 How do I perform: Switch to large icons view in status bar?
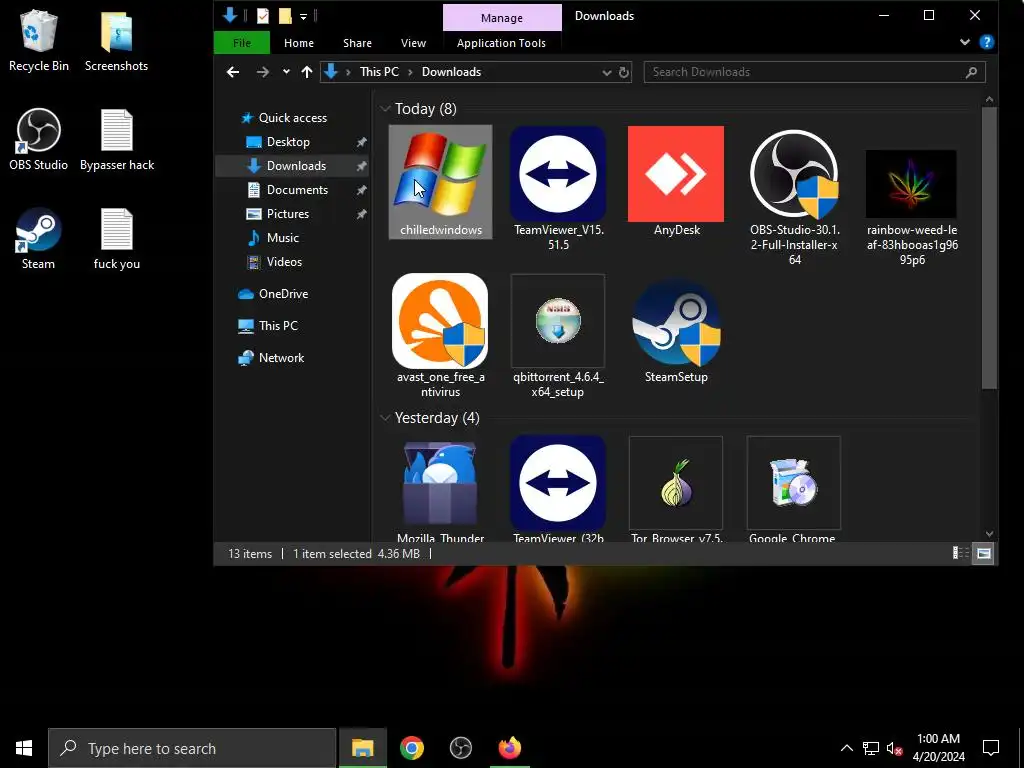(x=984, y=554)
